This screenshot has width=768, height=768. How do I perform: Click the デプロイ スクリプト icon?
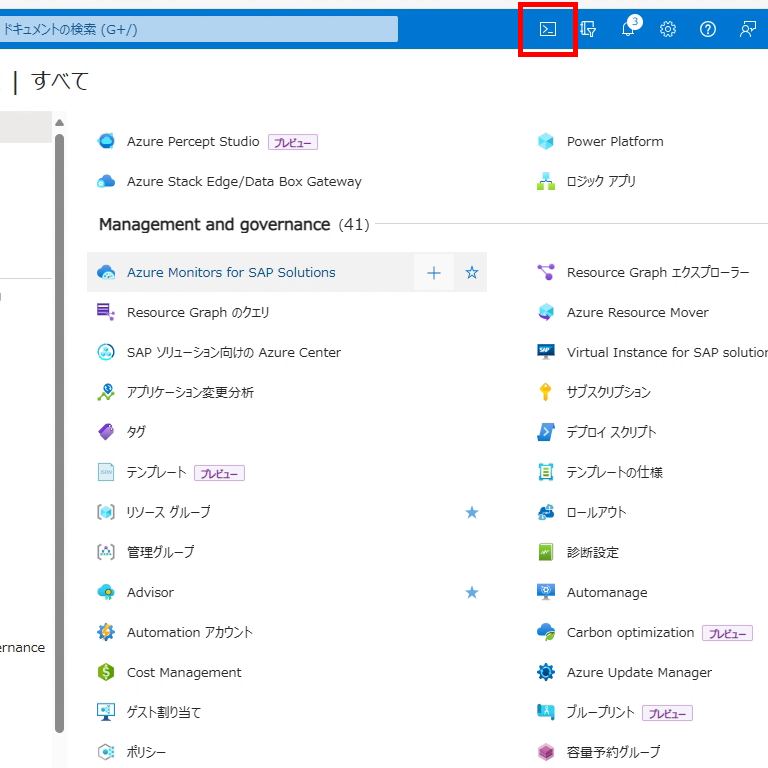coord(546,432)
